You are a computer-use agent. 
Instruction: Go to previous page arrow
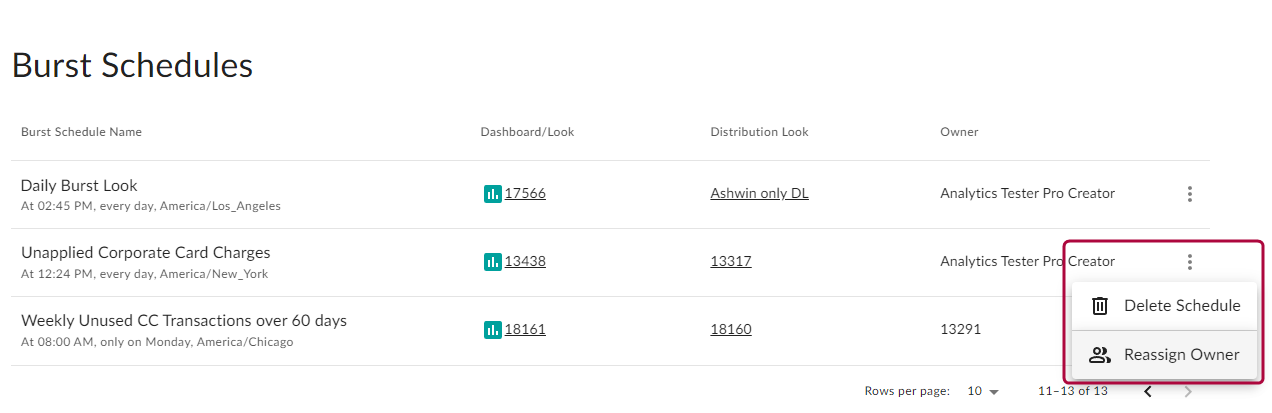(x=1148, y=392)
